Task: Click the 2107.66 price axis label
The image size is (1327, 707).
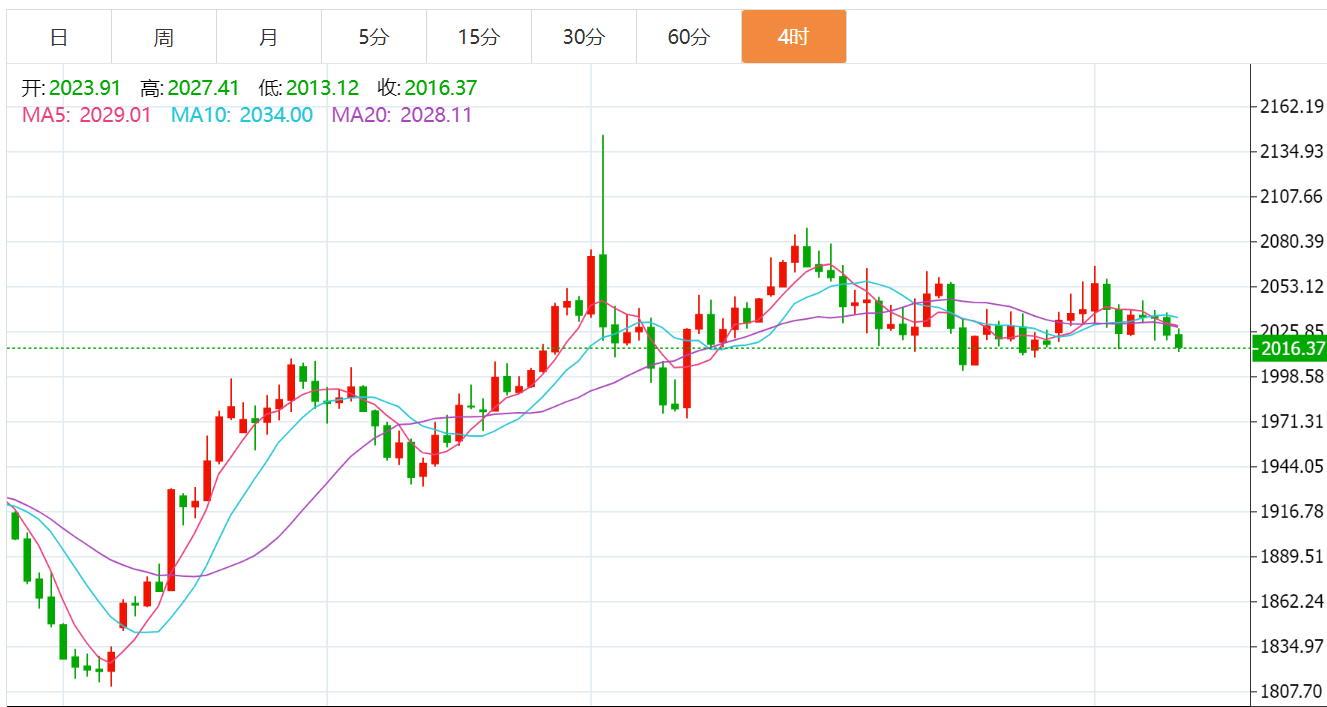Action: (x=1292, y=197)
